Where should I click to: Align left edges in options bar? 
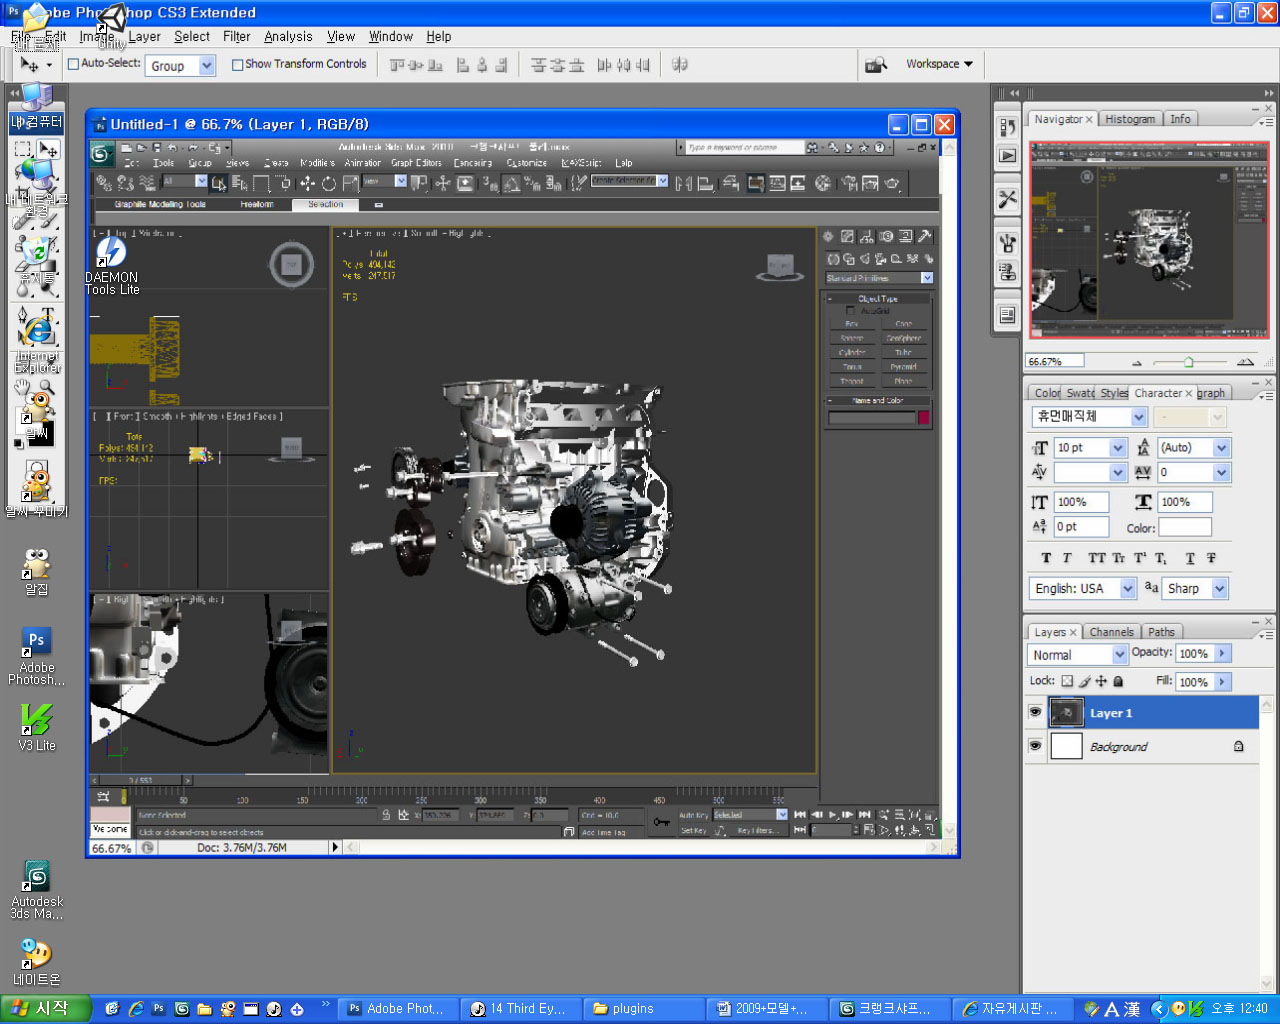click(x=463, y=65)
